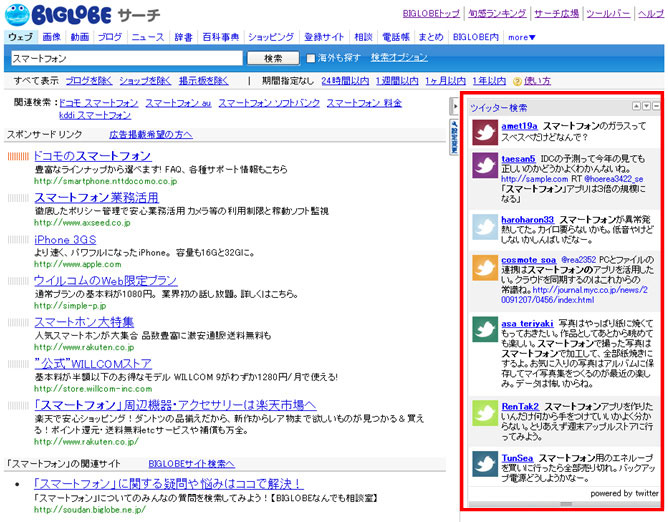The width and height of the screenshot is (668, 522).
Task: Filter results with 掲示板を除く
Action: 204,81
